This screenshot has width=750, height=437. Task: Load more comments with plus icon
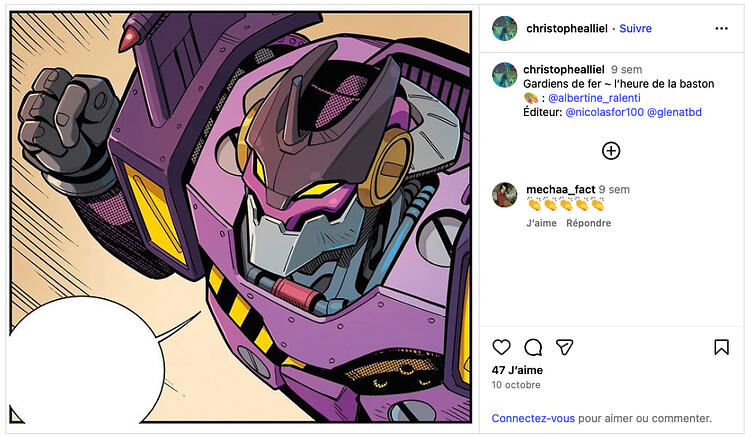coord(611,151)
